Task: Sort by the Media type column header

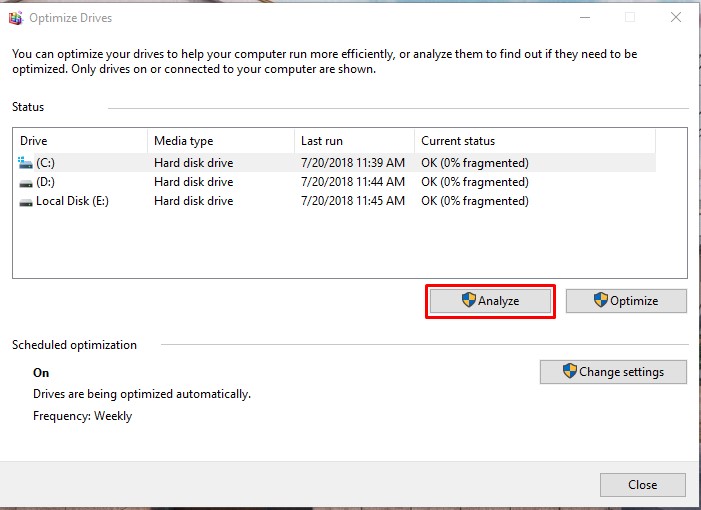Action: point(221,141)
